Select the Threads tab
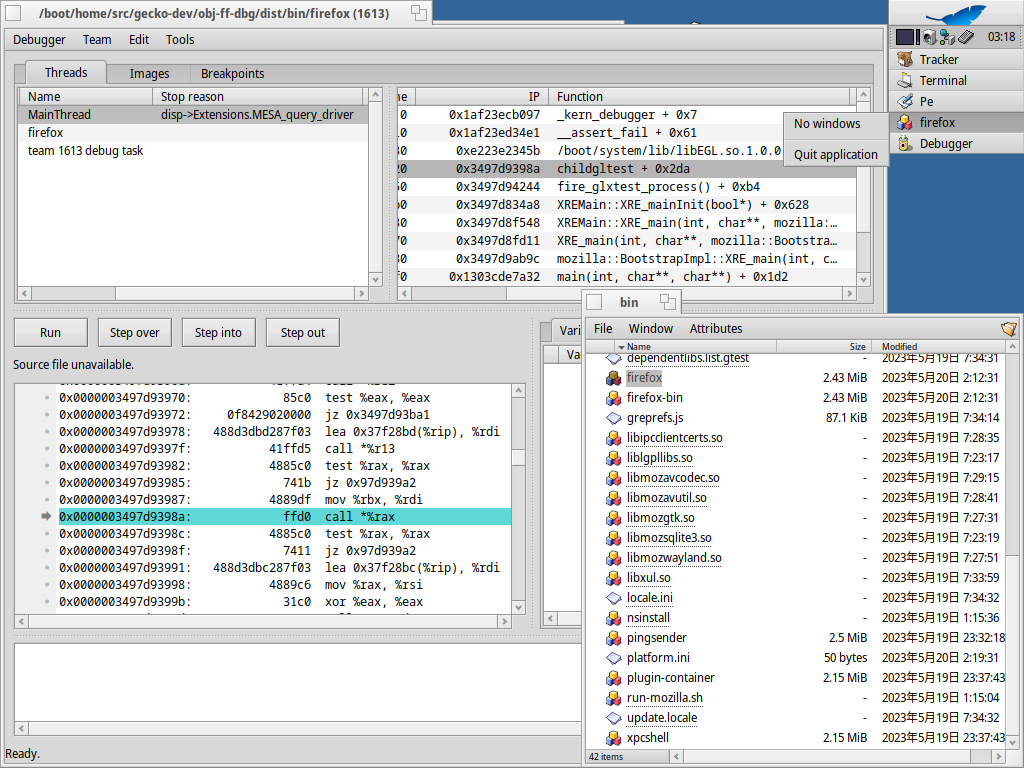1024x768 pixels. (66, 72)
